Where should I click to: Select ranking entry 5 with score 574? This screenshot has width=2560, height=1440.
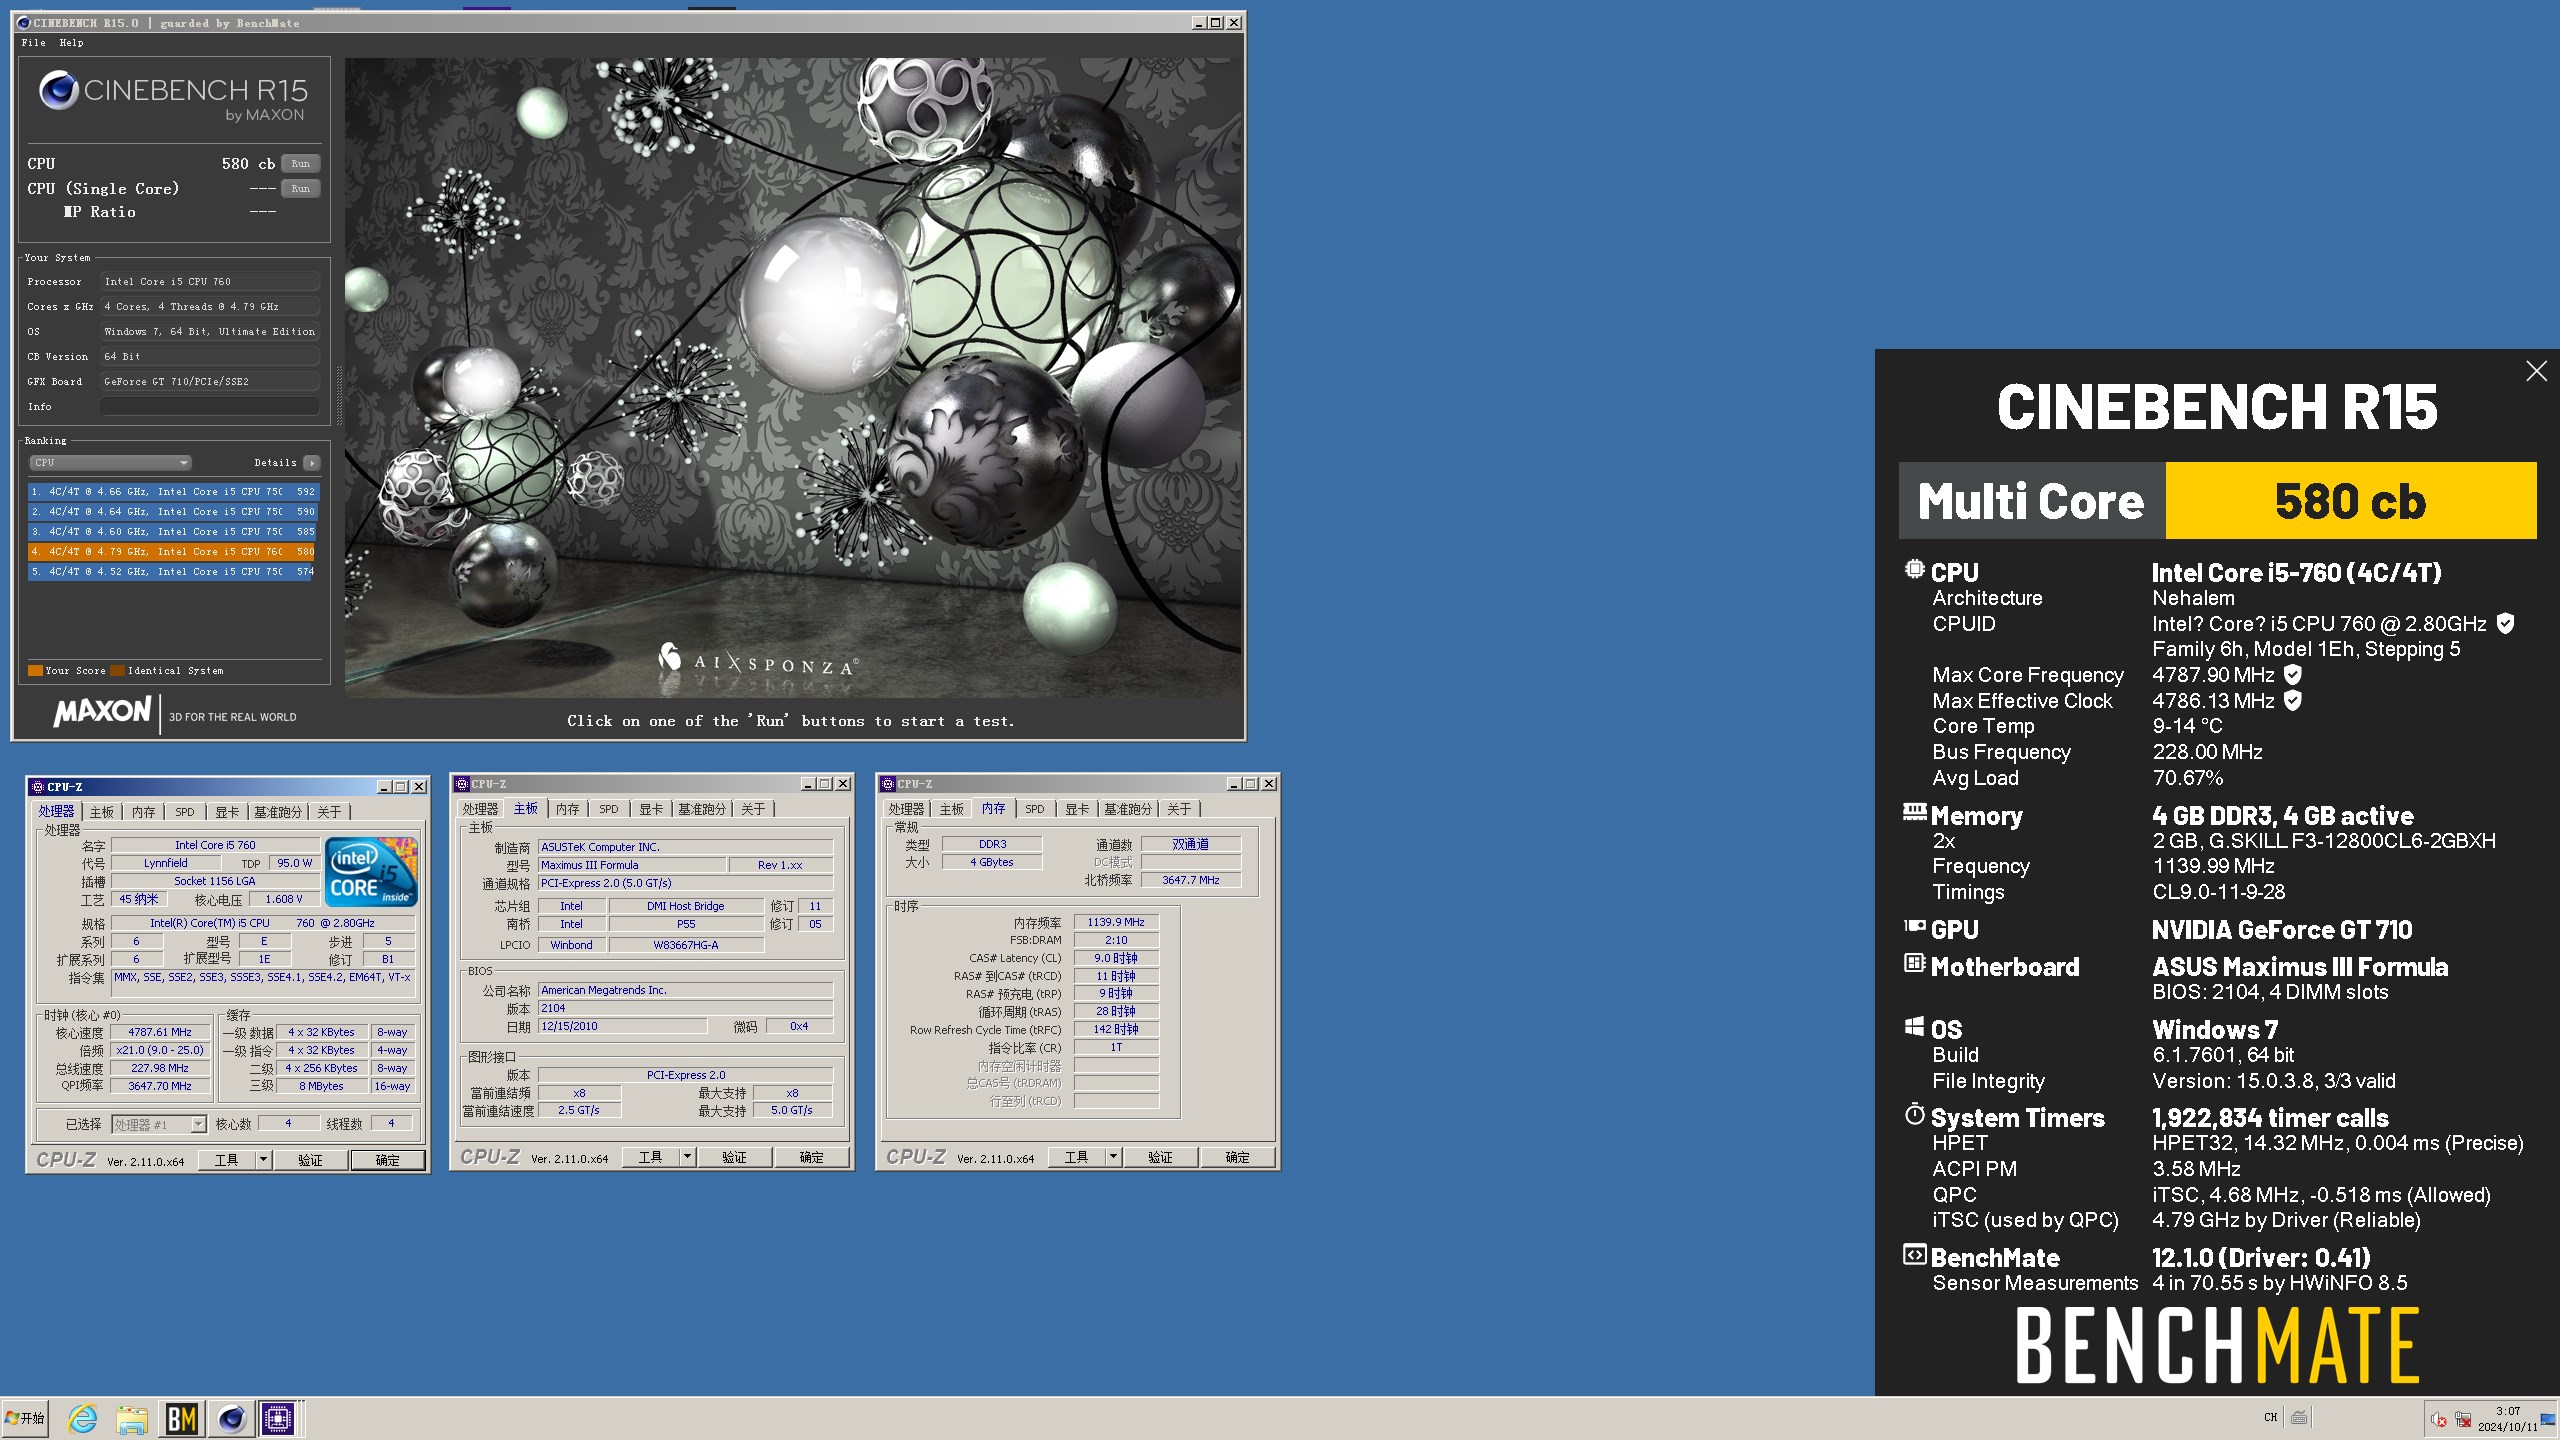pos(172,571)
